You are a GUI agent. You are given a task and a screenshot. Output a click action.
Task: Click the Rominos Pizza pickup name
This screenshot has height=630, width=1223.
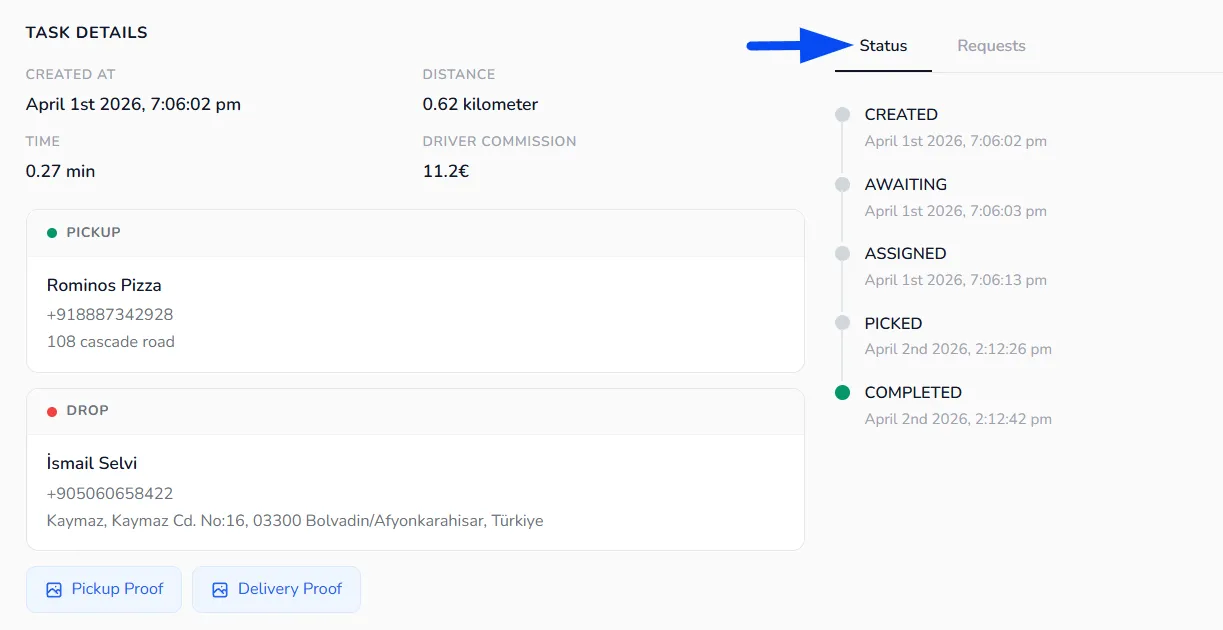104,285
